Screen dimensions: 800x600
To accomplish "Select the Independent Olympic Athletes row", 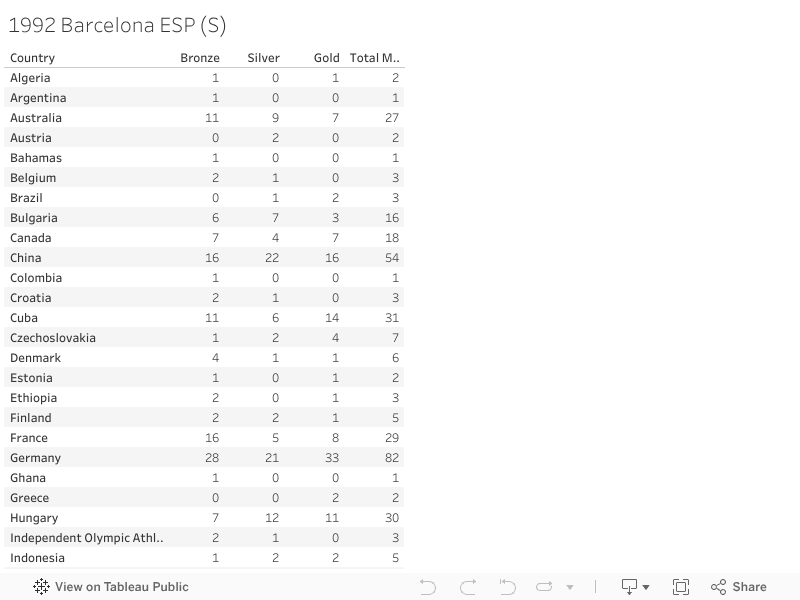I will click(86, 538).
